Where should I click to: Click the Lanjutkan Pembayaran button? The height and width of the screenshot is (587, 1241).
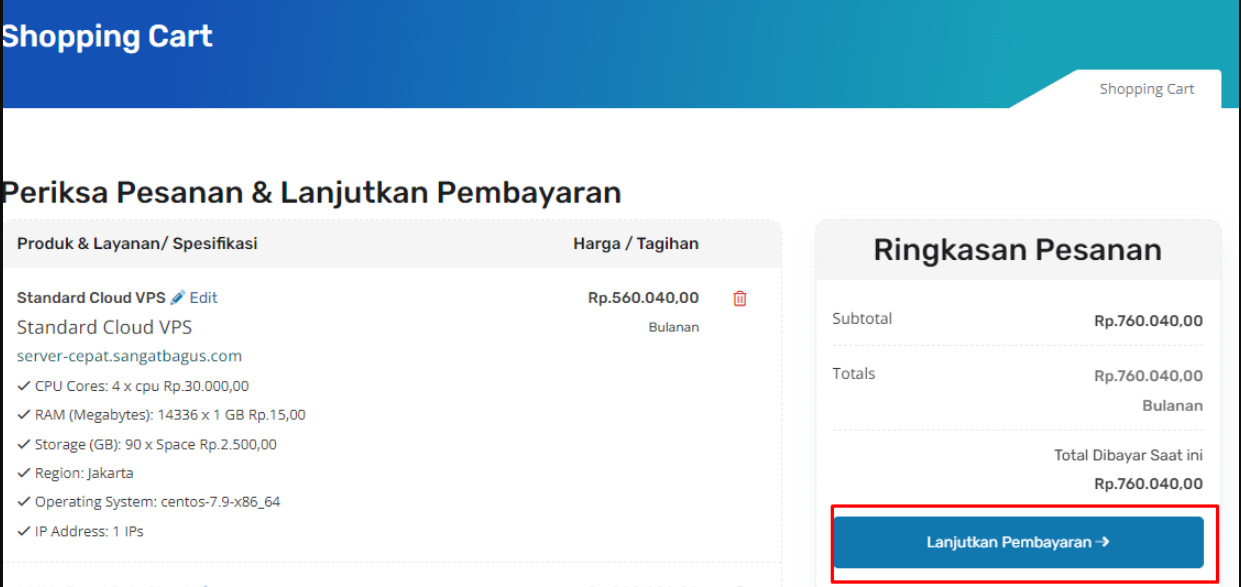click(x=1018, y=542)
